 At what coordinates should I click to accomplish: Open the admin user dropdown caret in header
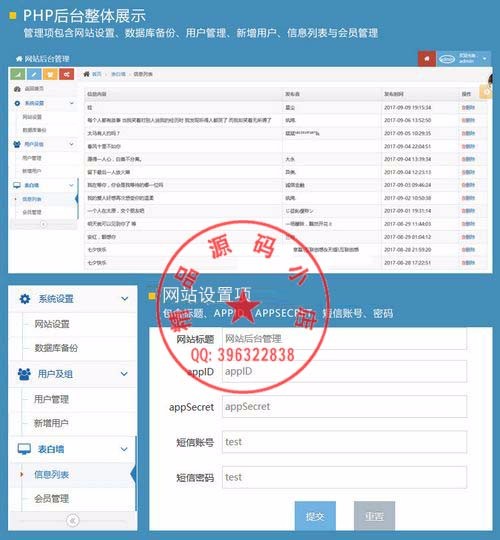(485, 59)
